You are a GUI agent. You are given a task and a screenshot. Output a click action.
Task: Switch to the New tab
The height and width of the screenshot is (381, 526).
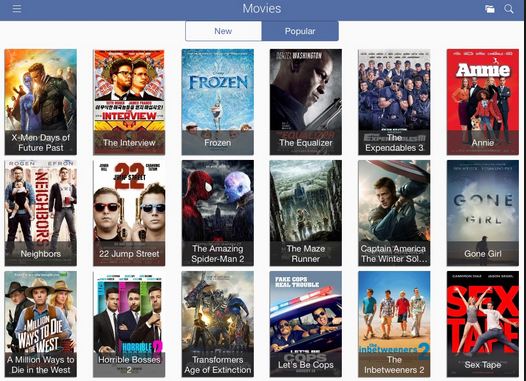223,31
